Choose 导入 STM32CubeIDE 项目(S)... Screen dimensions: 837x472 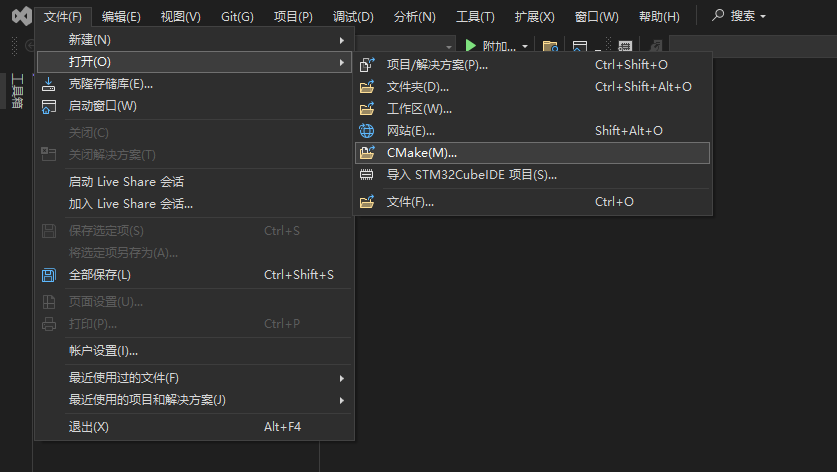(532, 175)
